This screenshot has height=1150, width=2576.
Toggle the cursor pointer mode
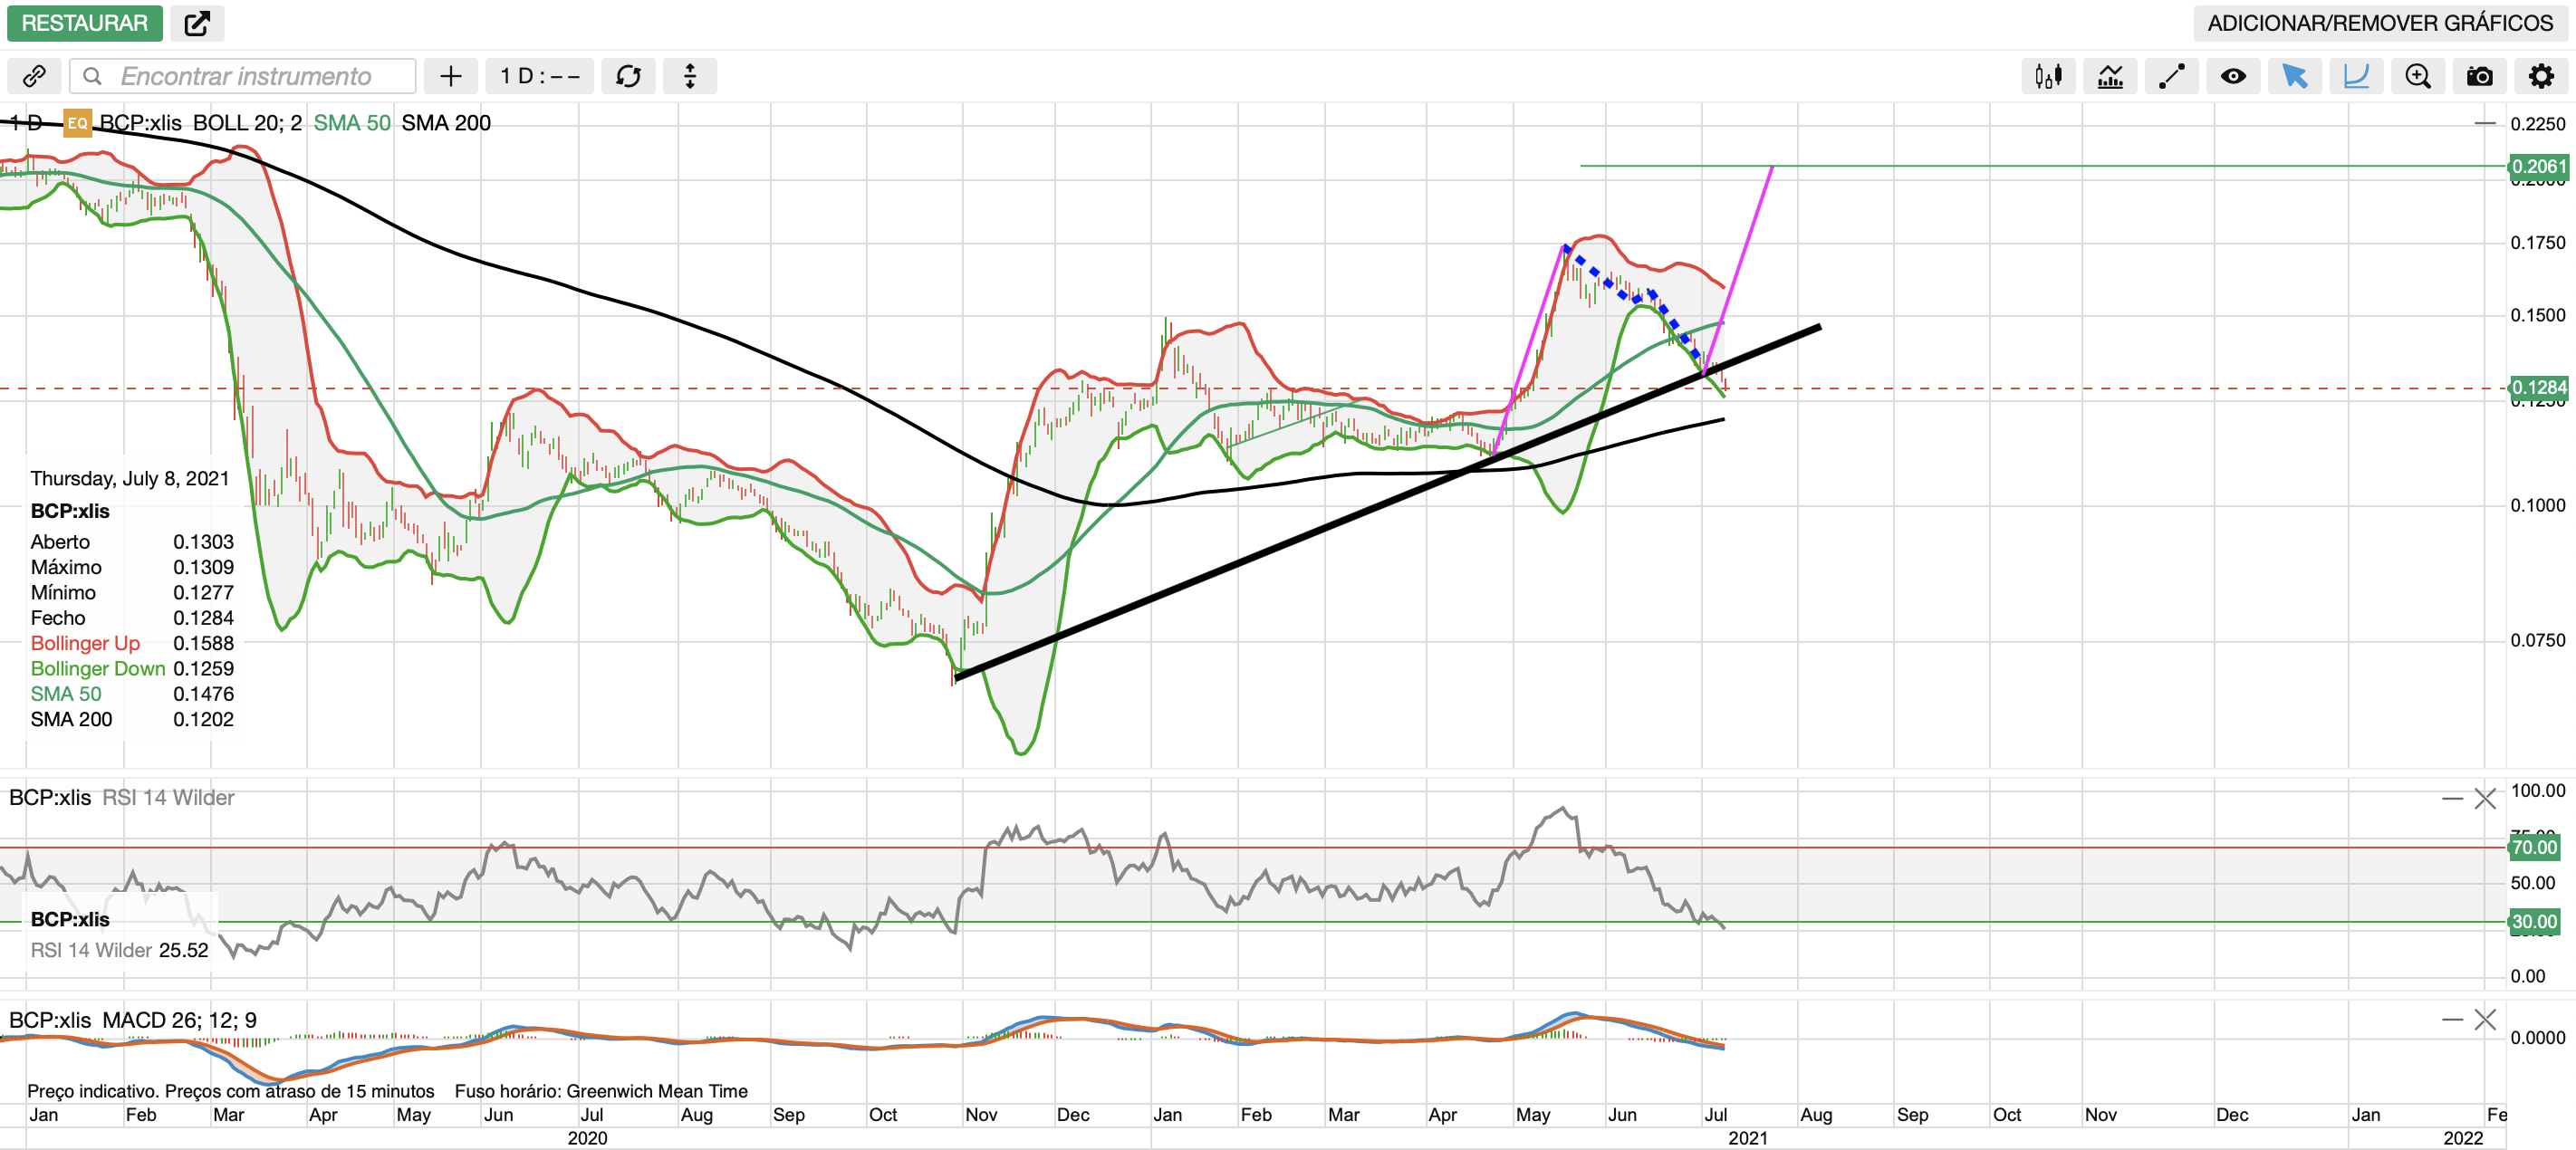coord(2294,76)
